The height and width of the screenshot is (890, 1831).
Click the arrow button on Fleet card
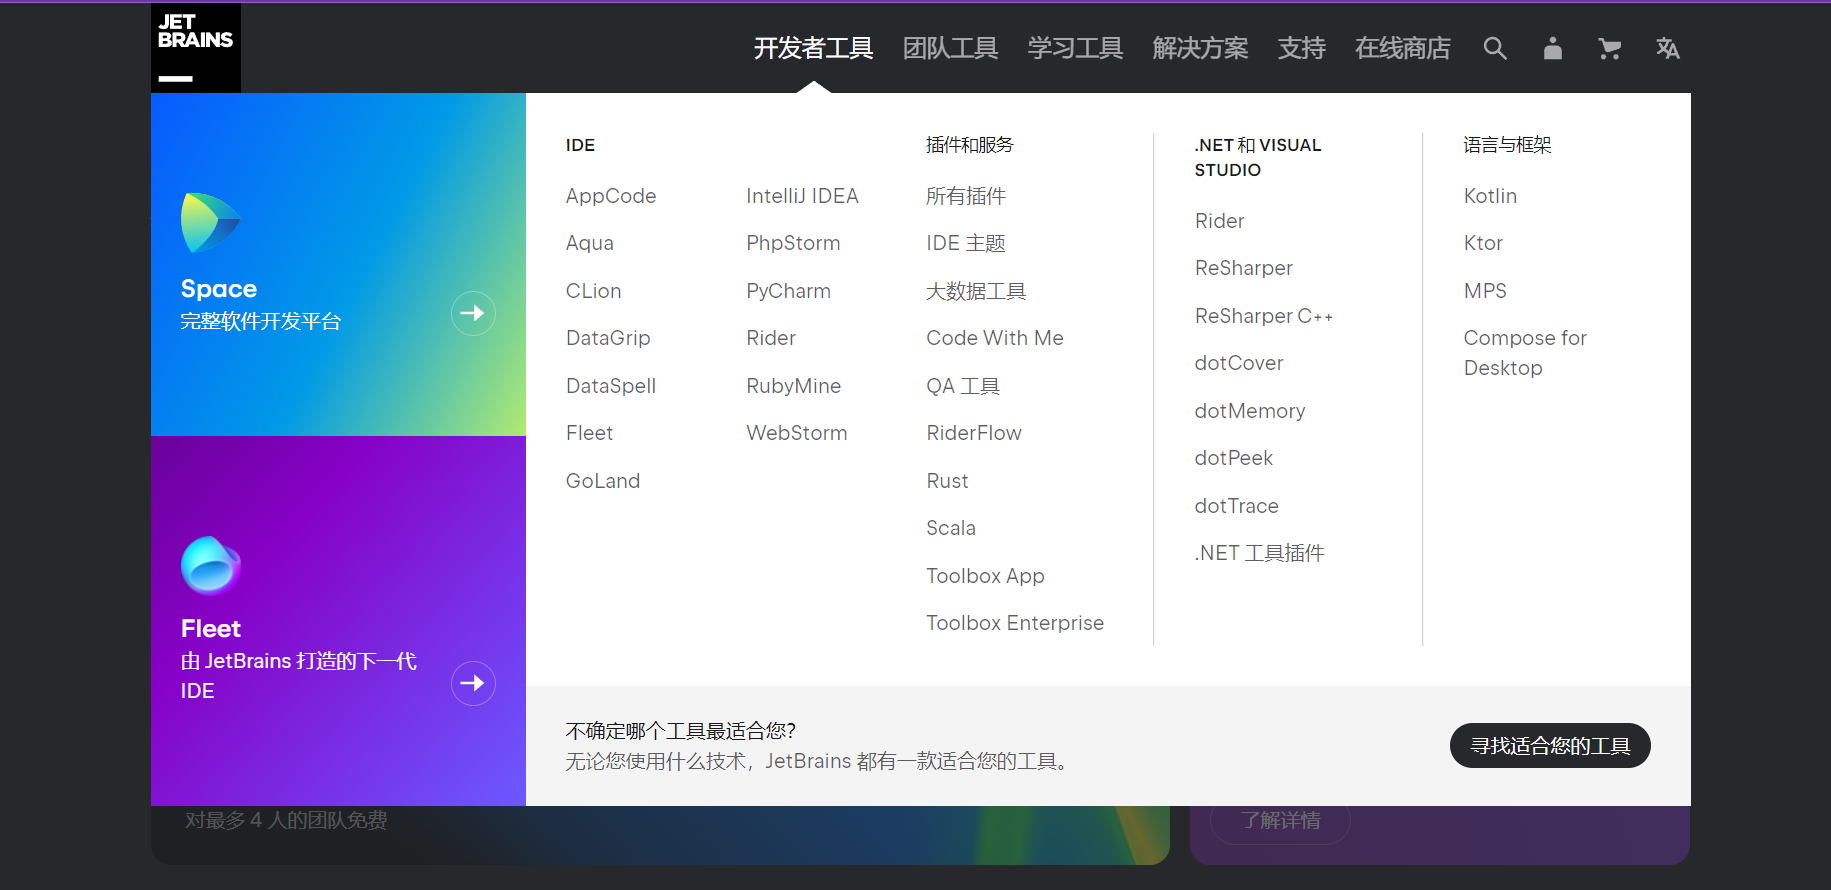[x=473, y=684]
